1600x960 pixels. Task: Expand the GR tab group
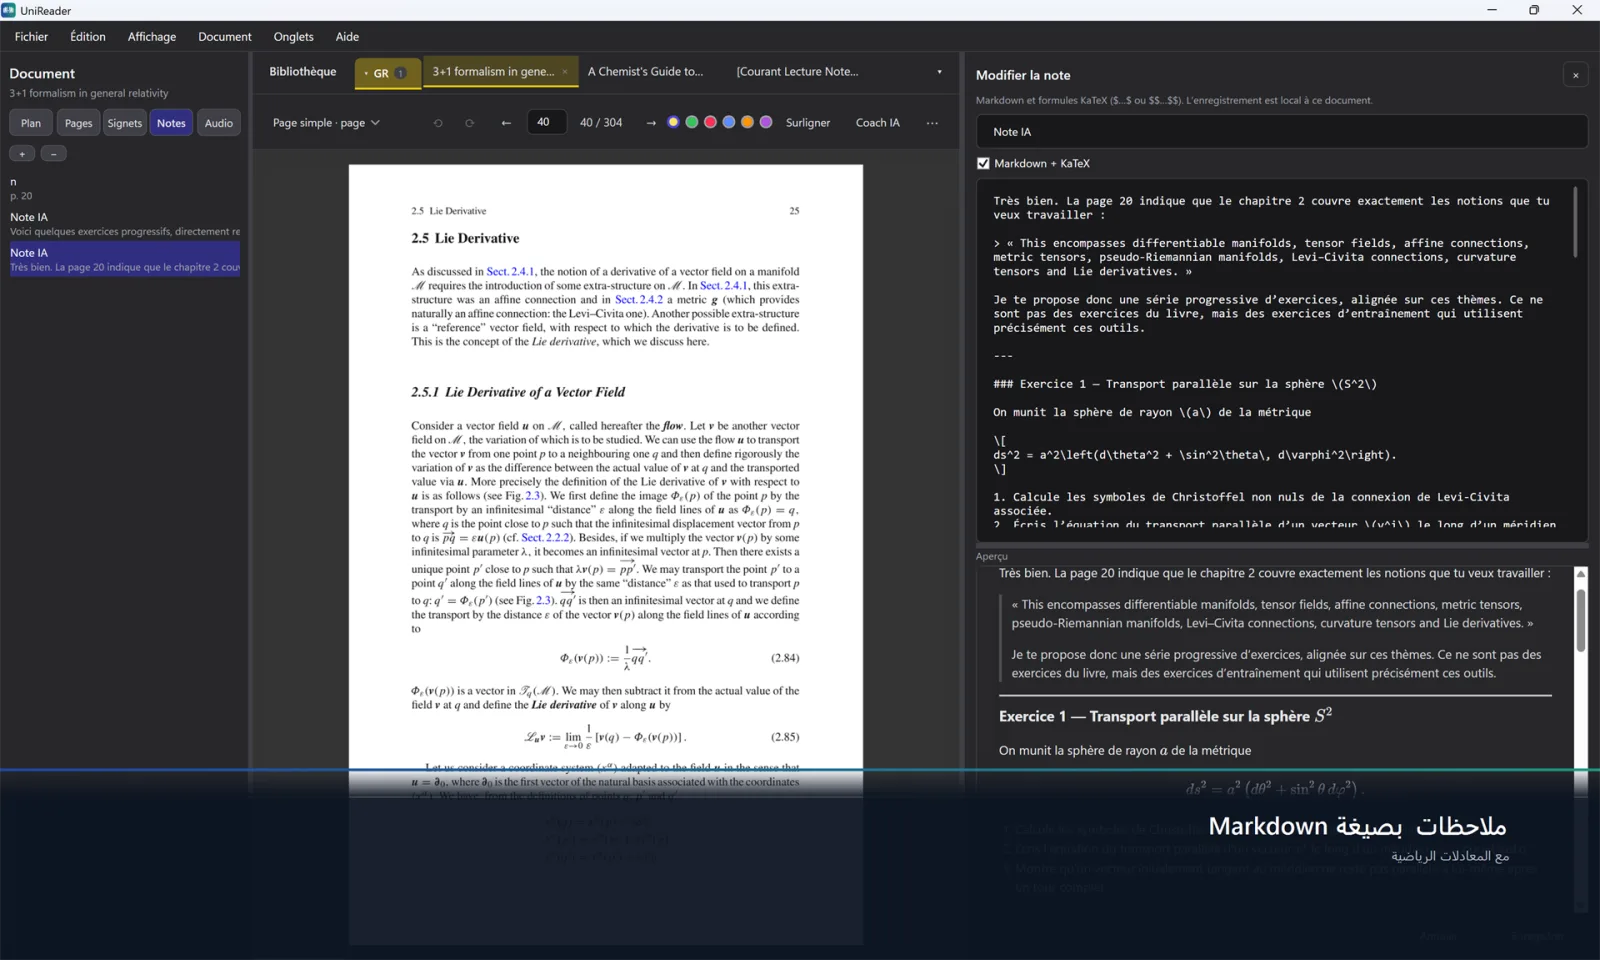click(x=387, y=73)
